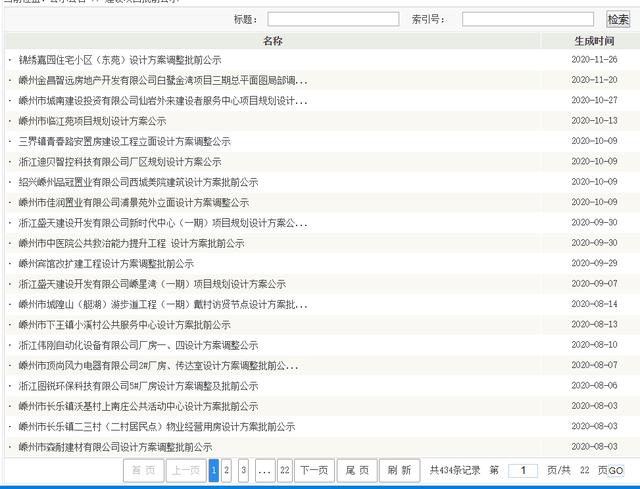Open 嵊州市长乐镇沃基村上南庄公共活动中心 notice
This screenshot has width=640, height=489.
[138, 407]
